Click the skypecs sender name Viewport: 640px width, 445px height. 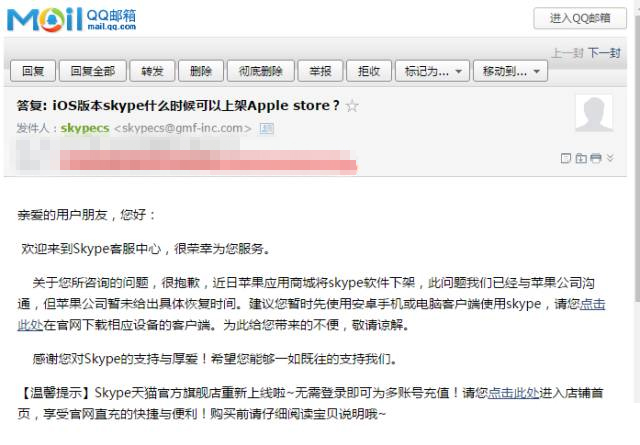(85, 128)
